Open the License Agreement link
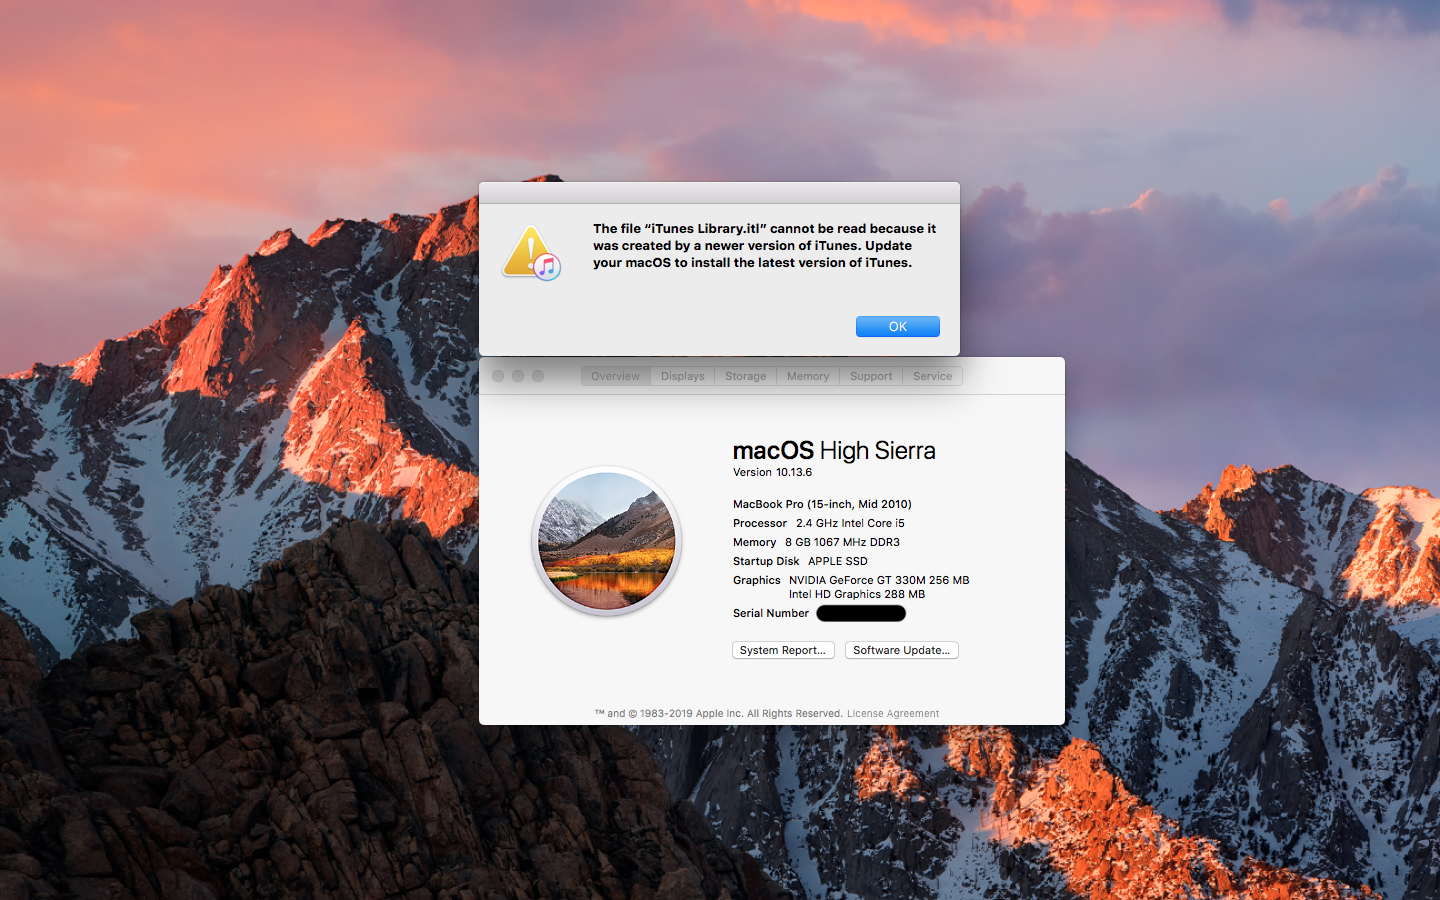 point(893,714)
